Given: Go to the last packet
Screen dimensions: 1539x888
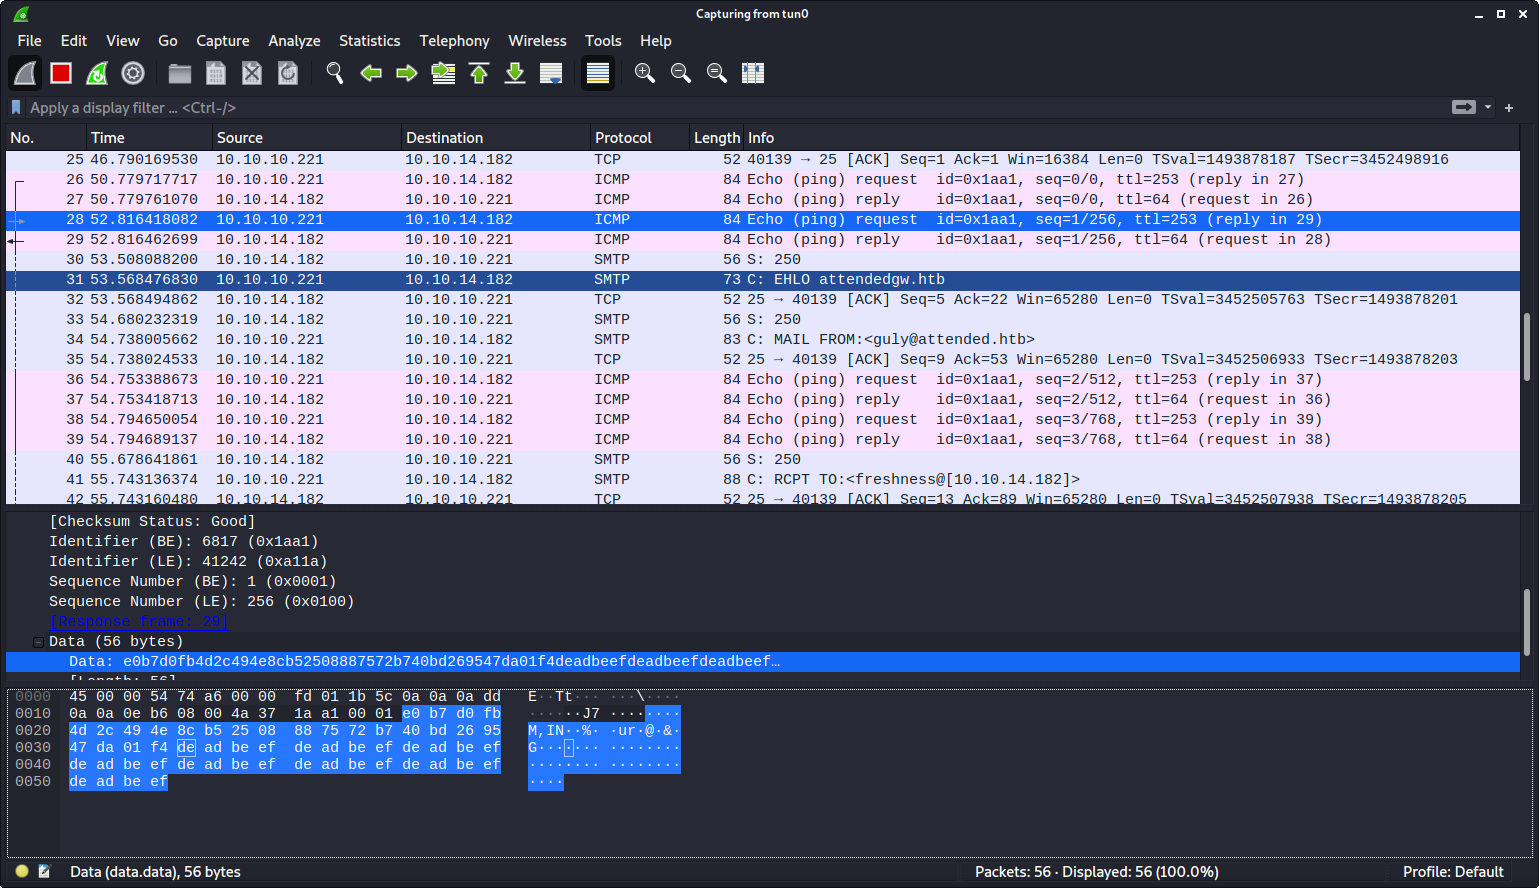Looking at the screenshot, I should point(515,72).
